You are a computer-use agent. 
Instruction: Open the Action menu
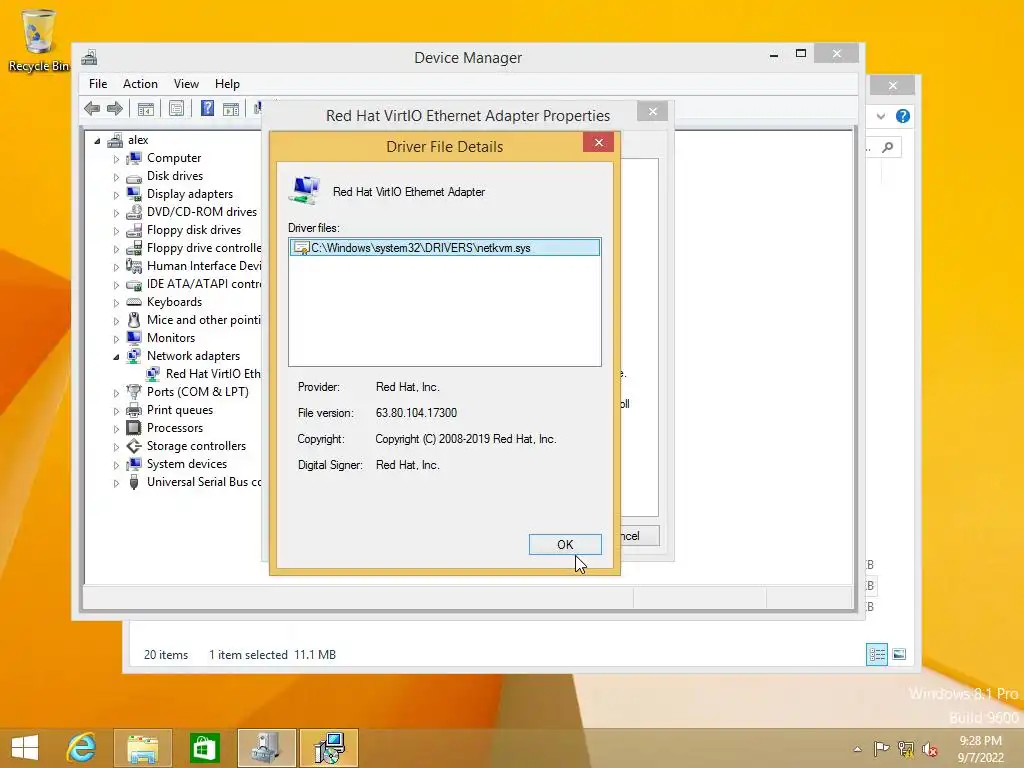(x=140, y=84)
